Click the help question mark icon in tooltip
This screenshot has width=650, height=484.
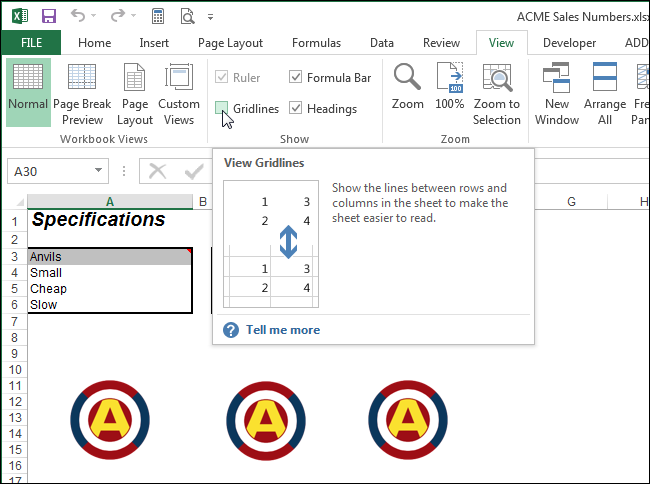[x=231, y=330]
